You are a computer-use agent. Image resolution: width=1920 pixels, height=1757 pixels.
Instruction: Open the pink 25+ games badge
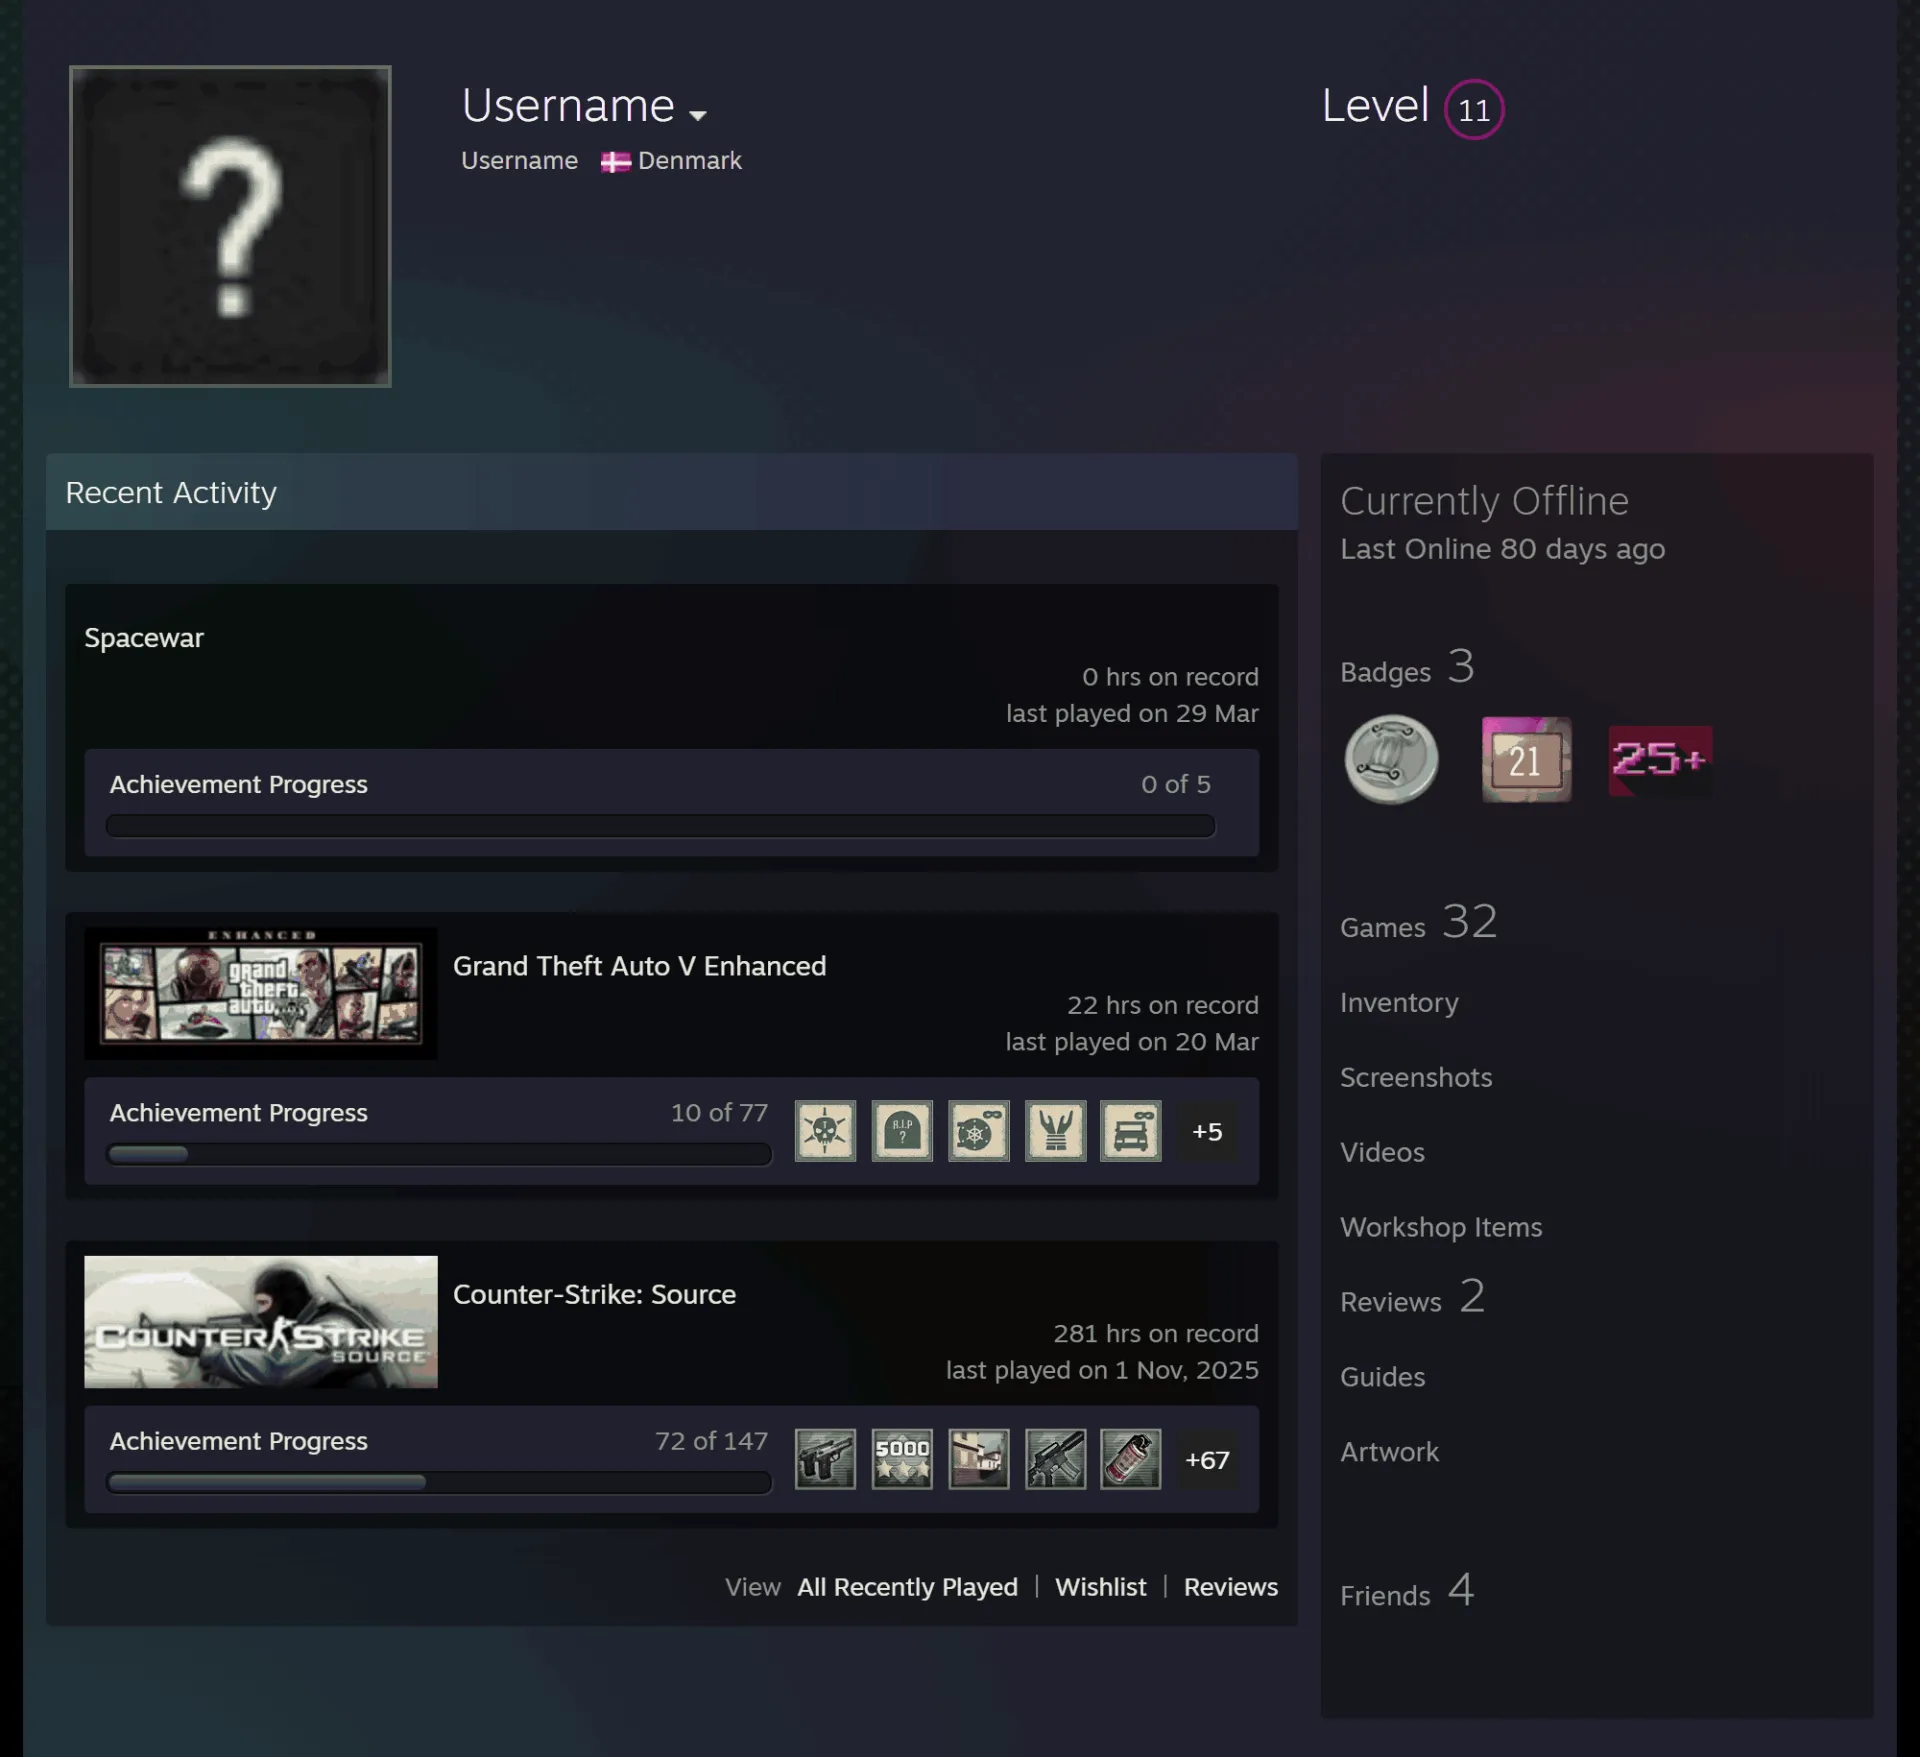click(x=1660, y=760)
